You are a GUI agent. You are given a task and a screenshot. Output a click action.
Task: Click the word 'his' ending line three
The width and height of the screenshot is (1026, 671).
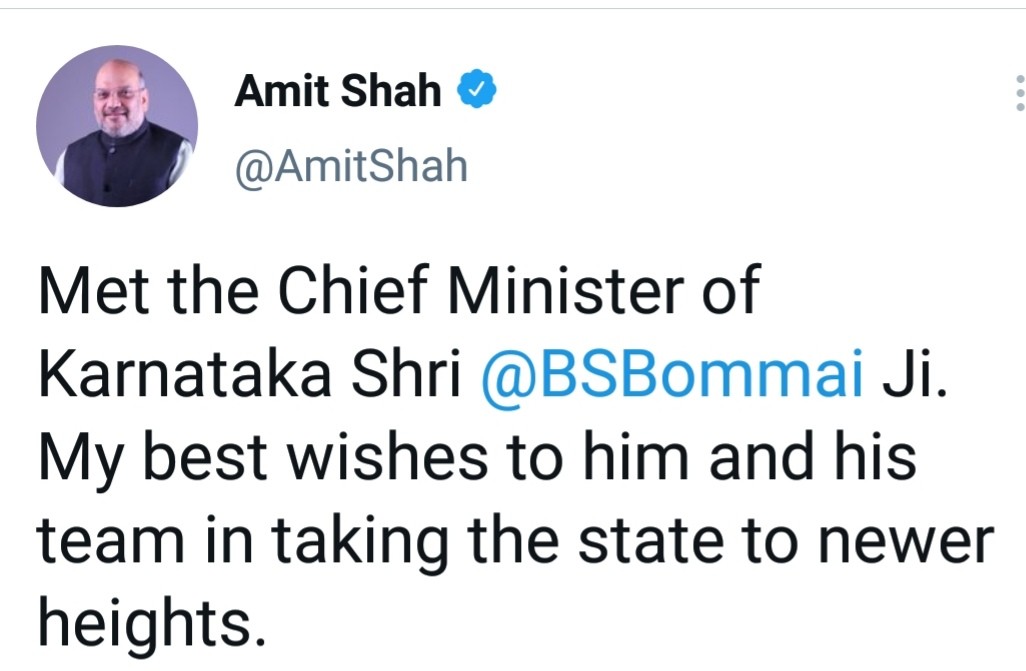(875, 456)
